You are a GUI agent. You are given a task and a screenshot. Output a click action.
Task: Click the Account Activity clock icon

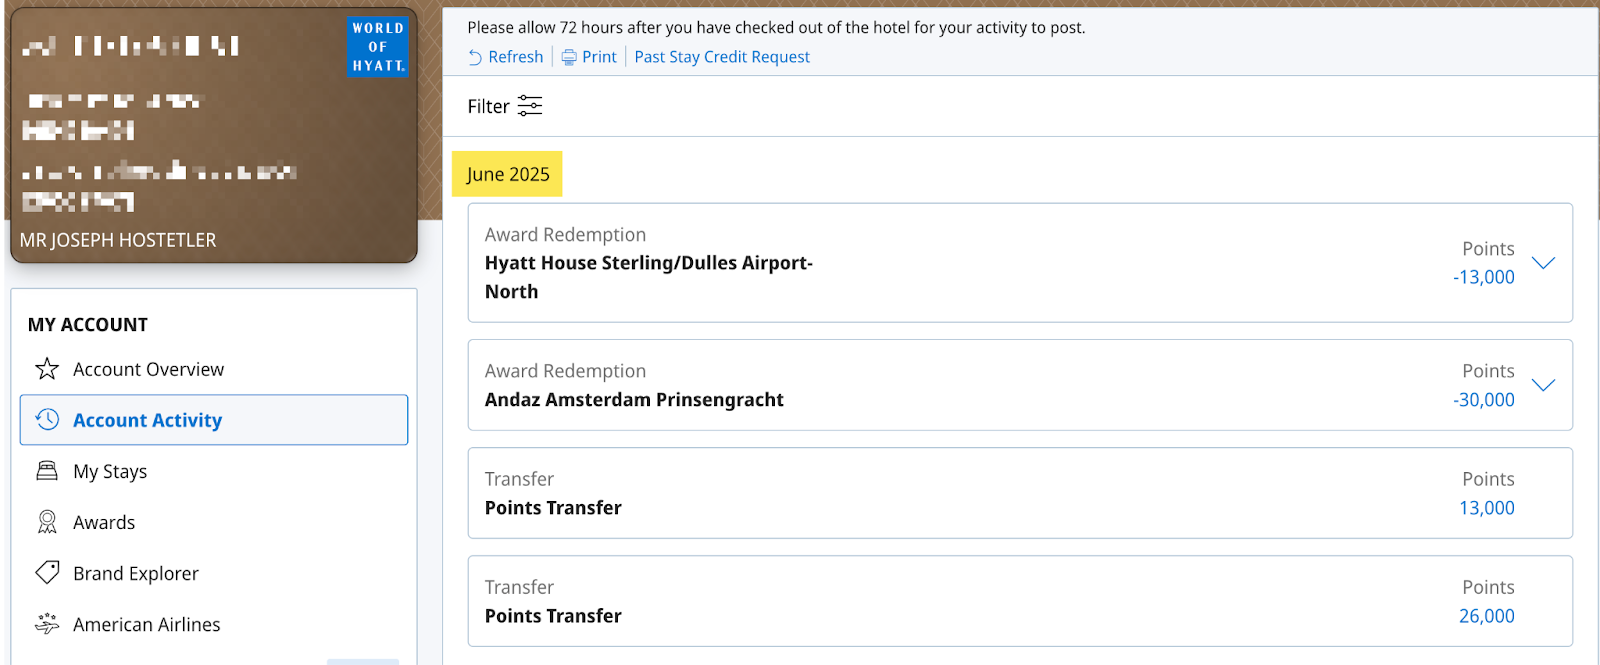[47, 420]
